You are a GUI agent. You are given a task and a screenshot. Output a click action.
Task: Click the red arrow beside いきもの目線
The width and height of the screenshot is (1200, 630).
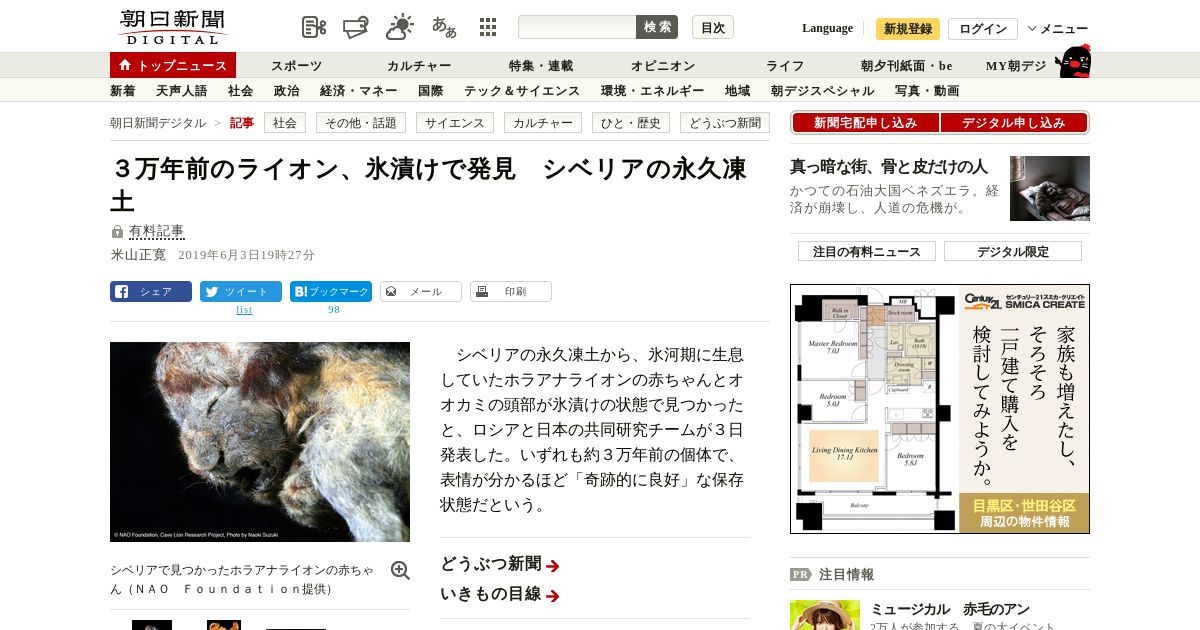(553, 596)
